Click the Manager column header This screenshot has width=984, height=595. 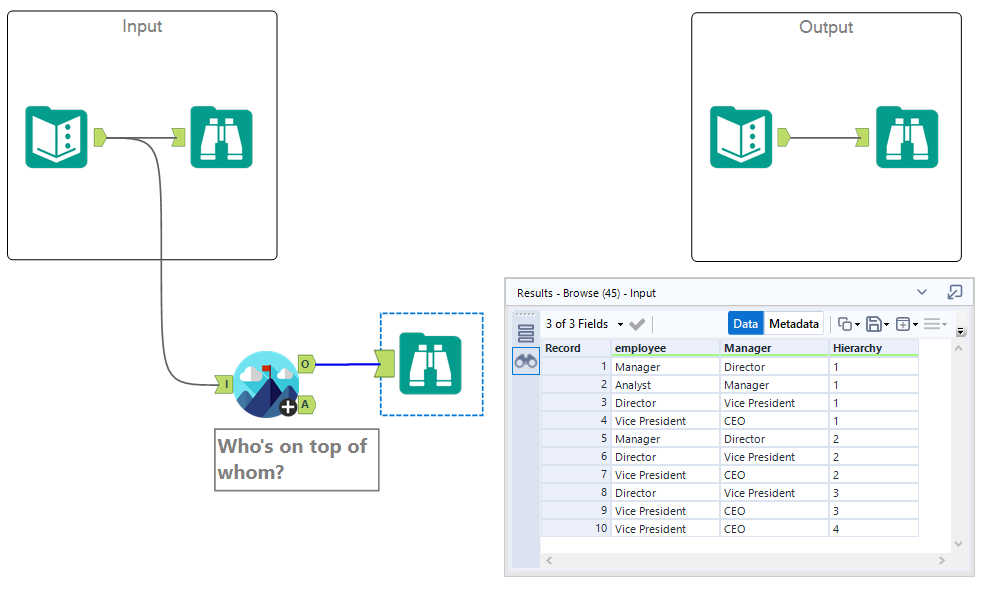coord(774,348)
